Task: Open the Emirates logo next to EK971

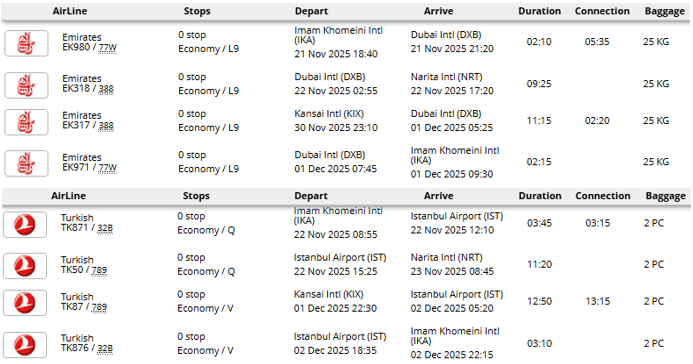Action: point(26,163)
